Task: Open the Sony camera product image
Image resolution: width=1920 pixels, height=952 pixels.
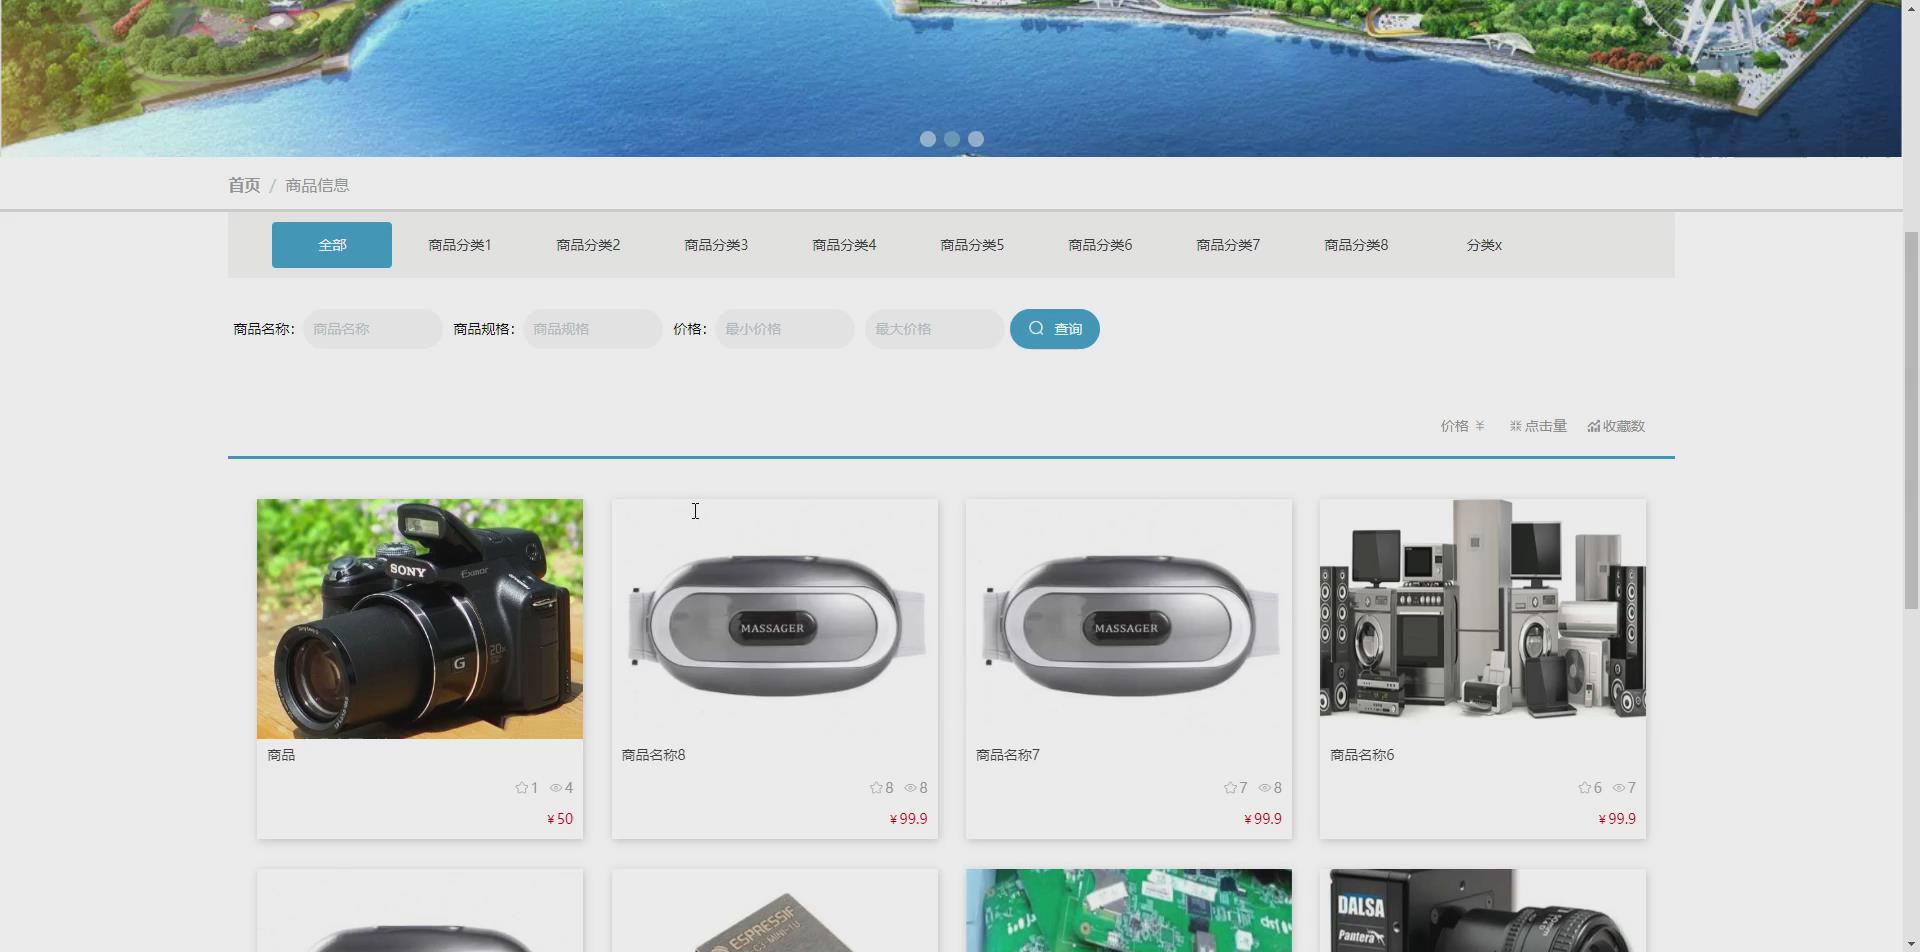Action: (x=420, y=619)
